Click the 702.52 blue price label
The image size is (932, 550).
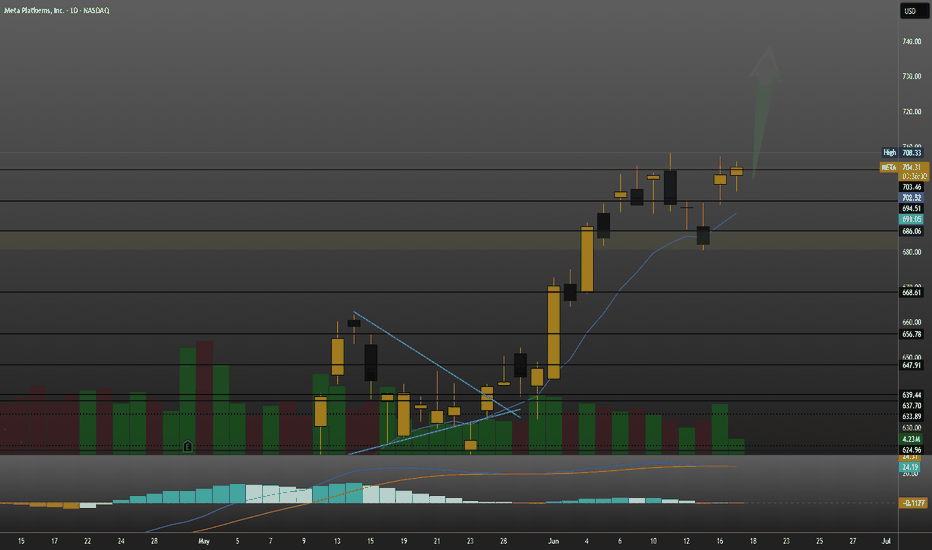coord(912,198)
